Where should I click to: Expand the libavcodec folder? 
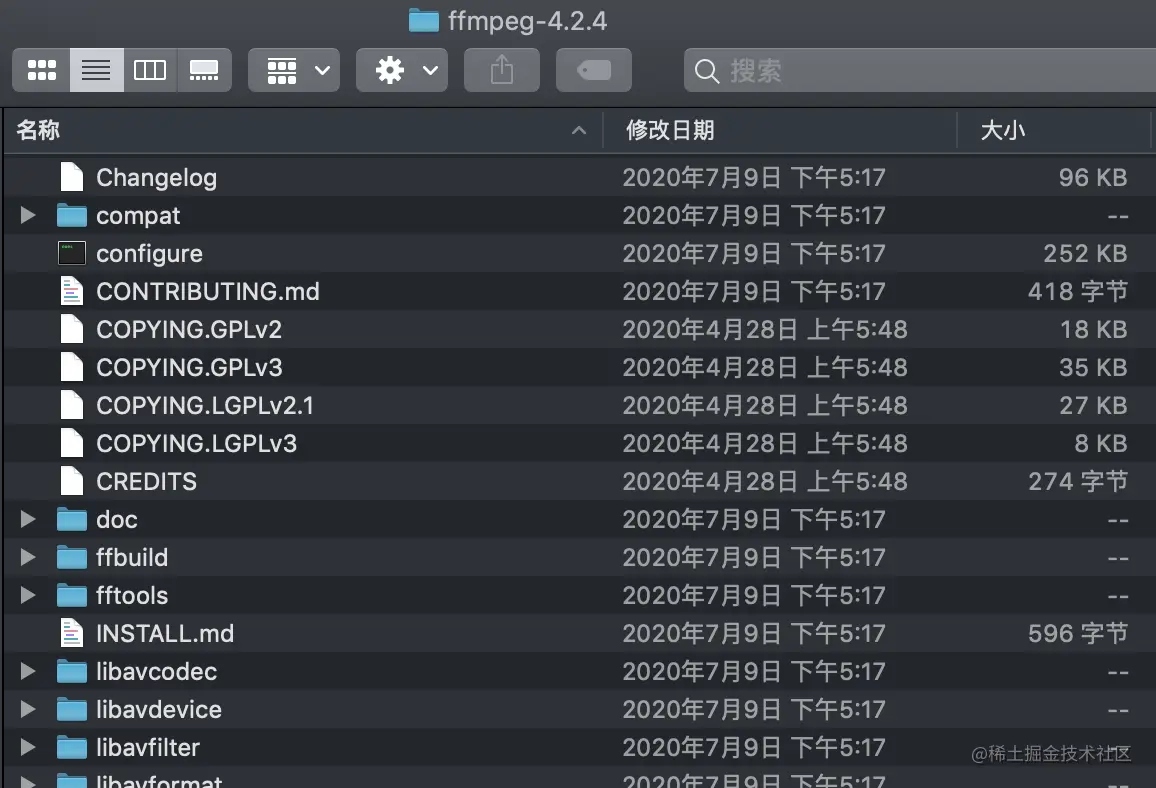coord(28,671)
